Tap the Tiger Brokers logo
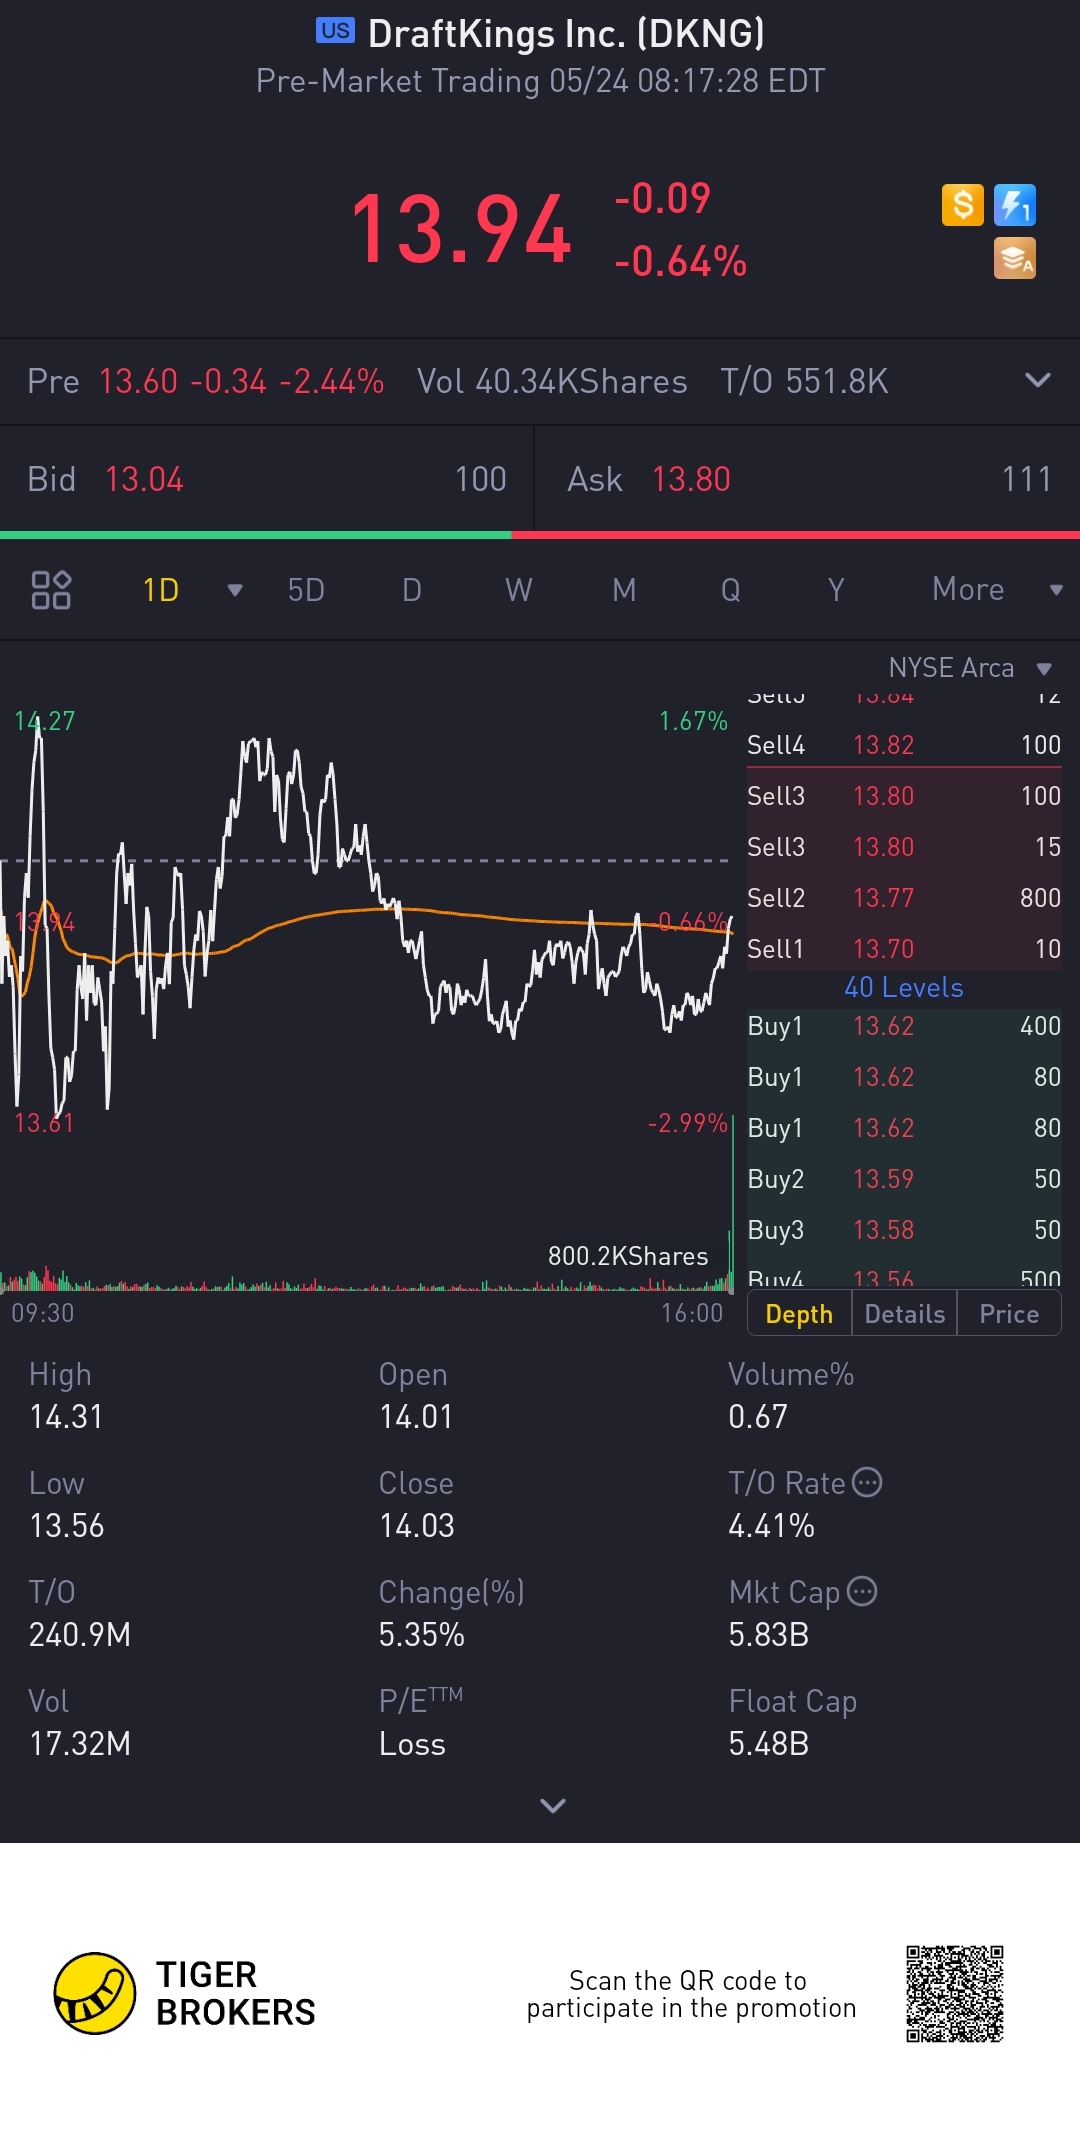This screenshot has height=2145, width=1080. [185, 1993]
